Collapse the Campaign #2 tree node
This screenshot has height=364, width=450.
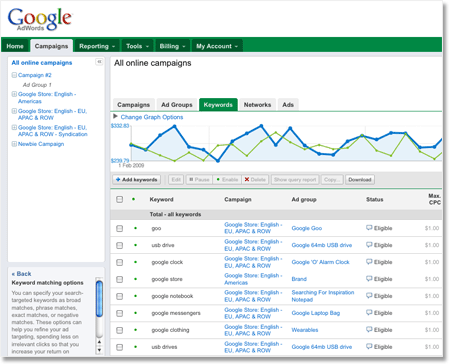point(14,75)
